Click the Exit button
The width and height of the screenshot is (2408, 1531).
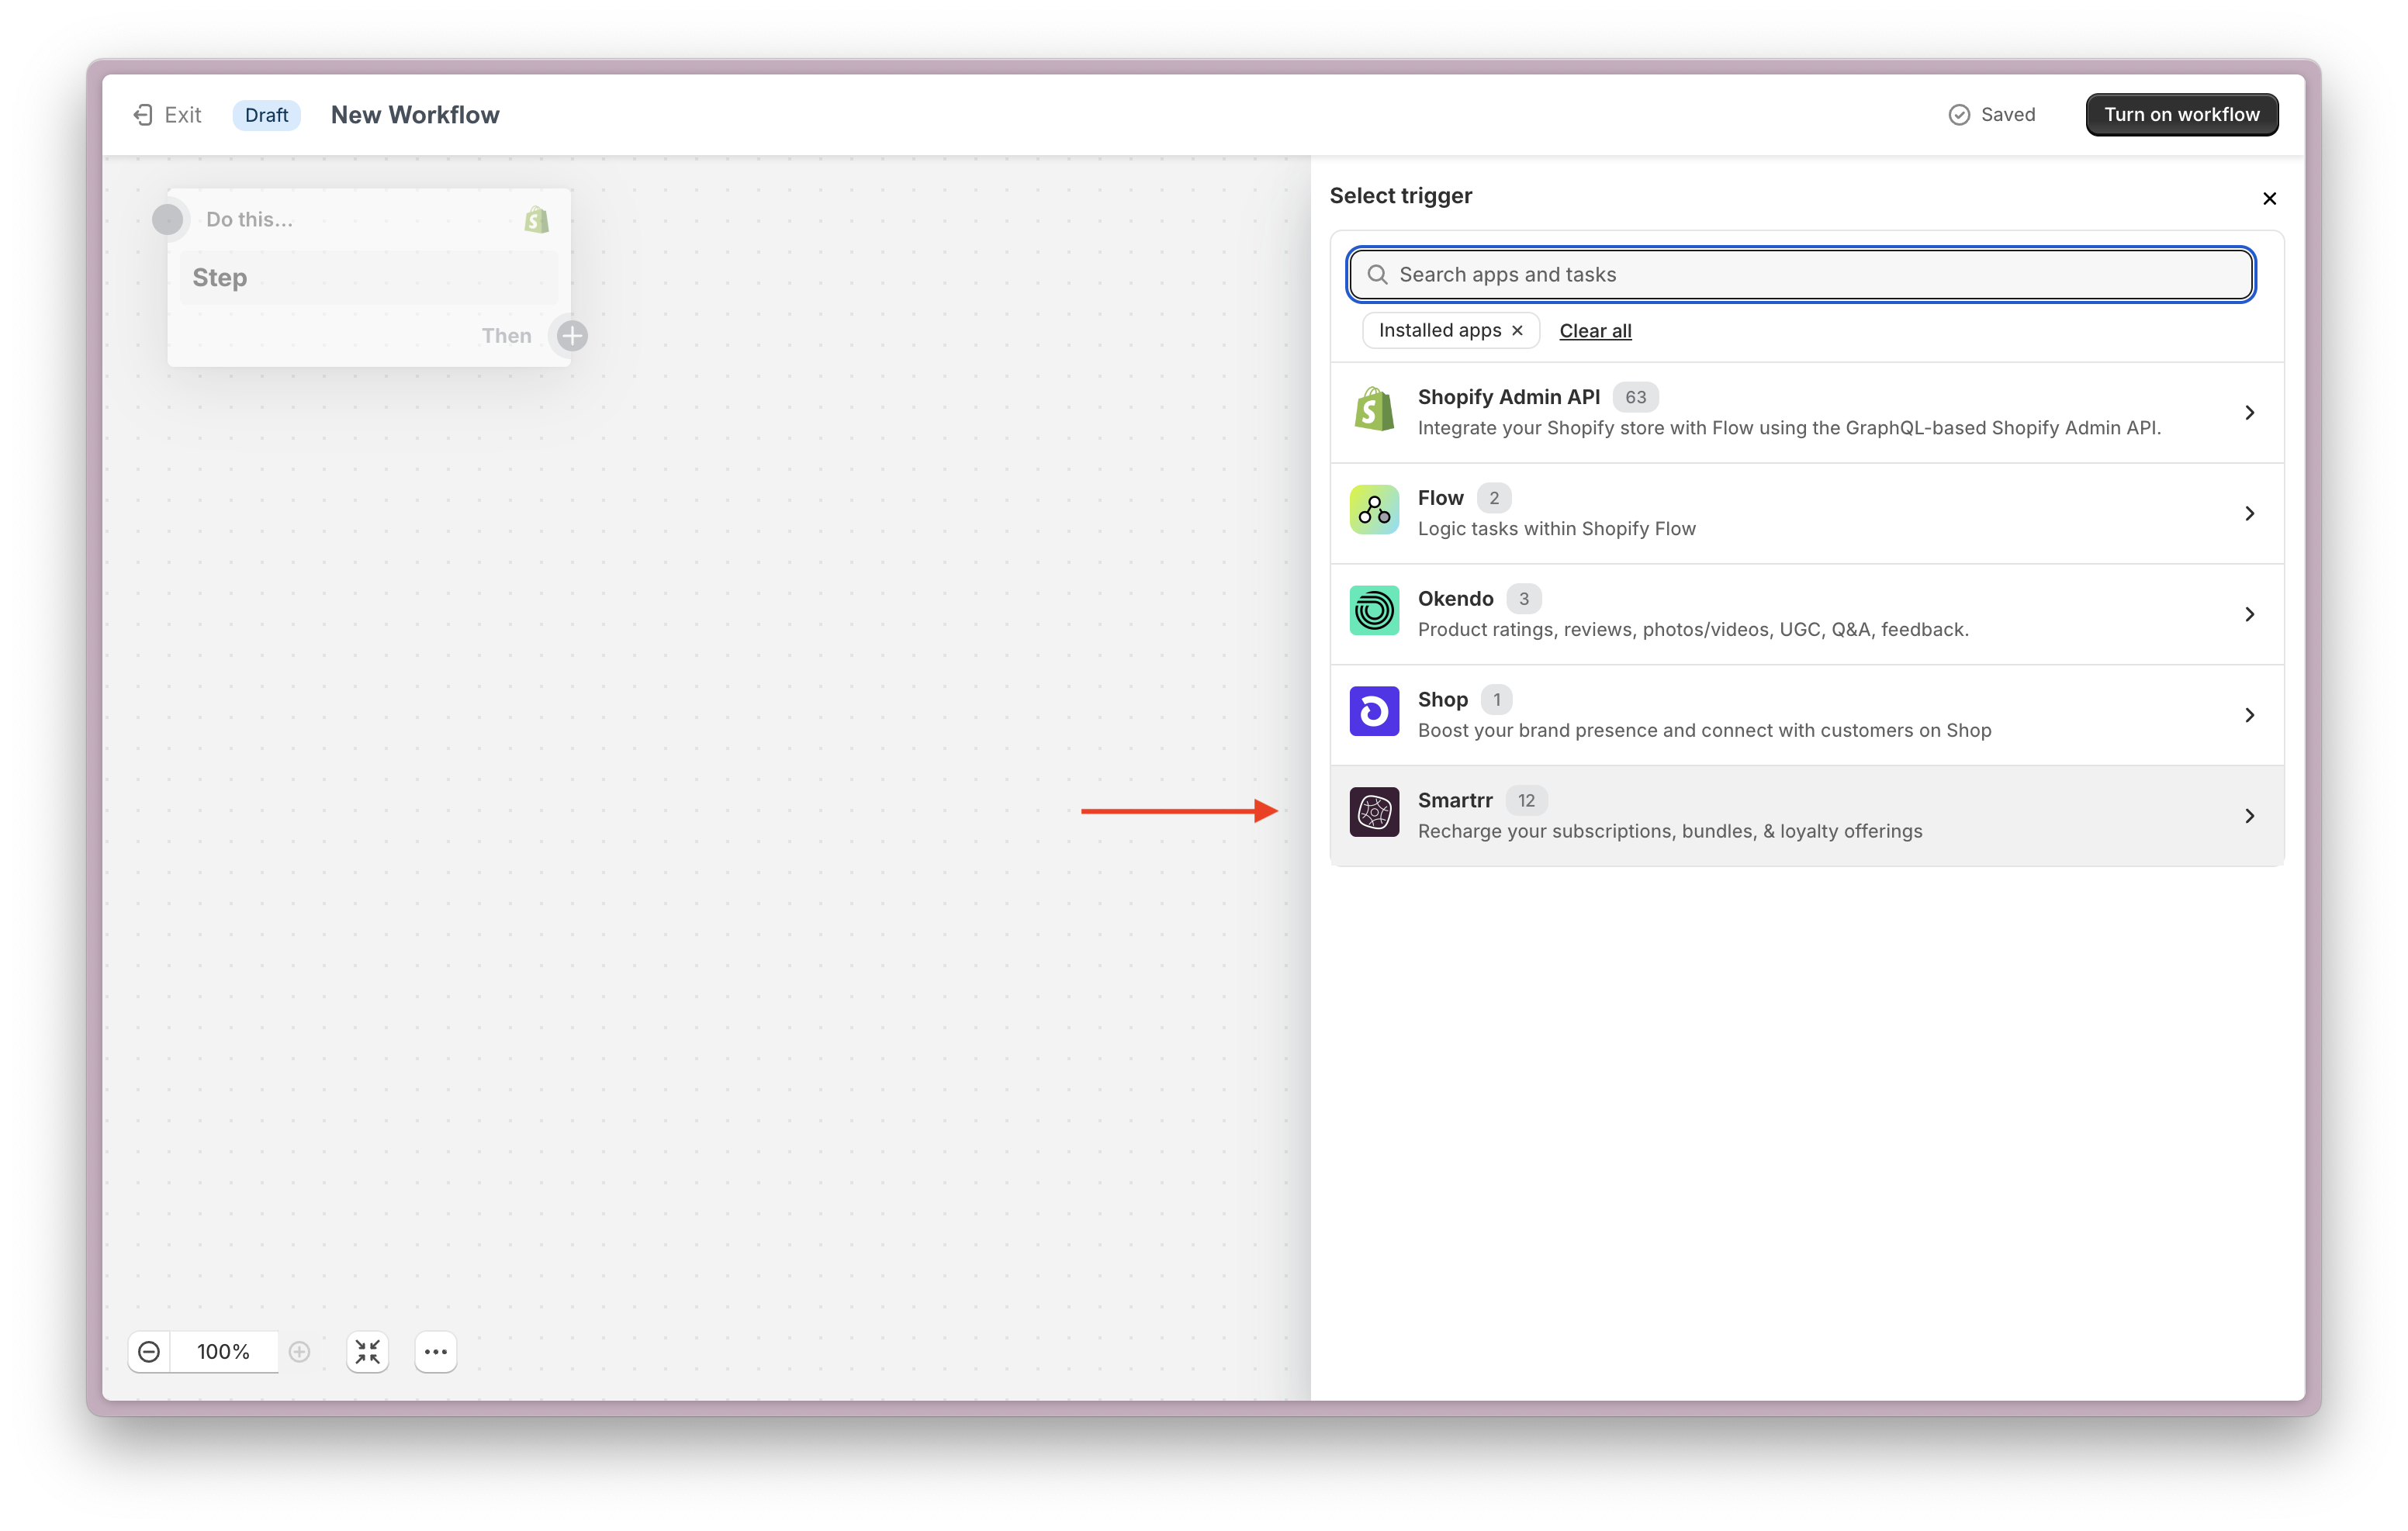click(168, 115)
